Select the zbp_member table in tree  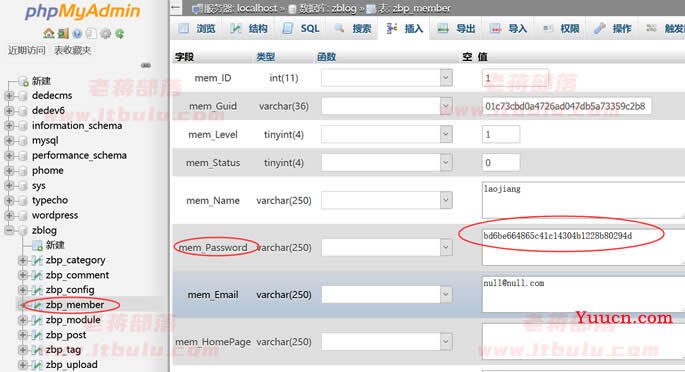[75, 305]
